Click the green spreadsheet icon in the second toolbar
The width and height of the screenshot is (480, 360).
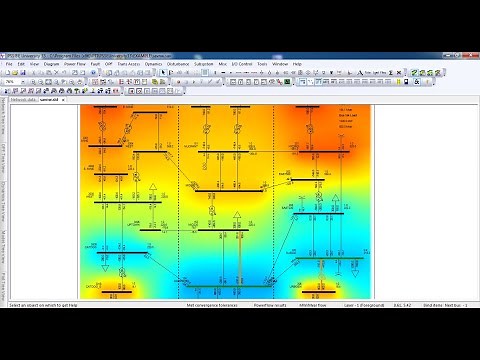click(x=287, y=82)
